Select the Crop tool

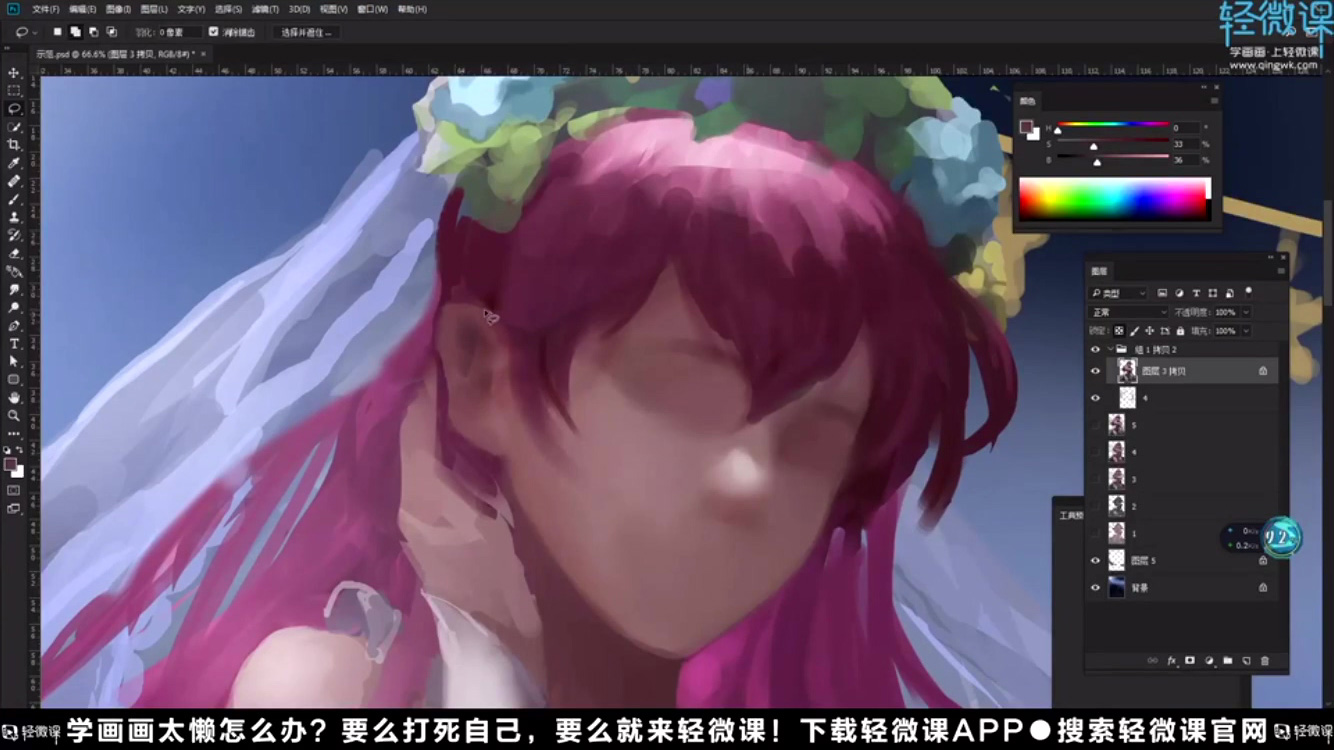pyautogui.click(x=14, y=145)
